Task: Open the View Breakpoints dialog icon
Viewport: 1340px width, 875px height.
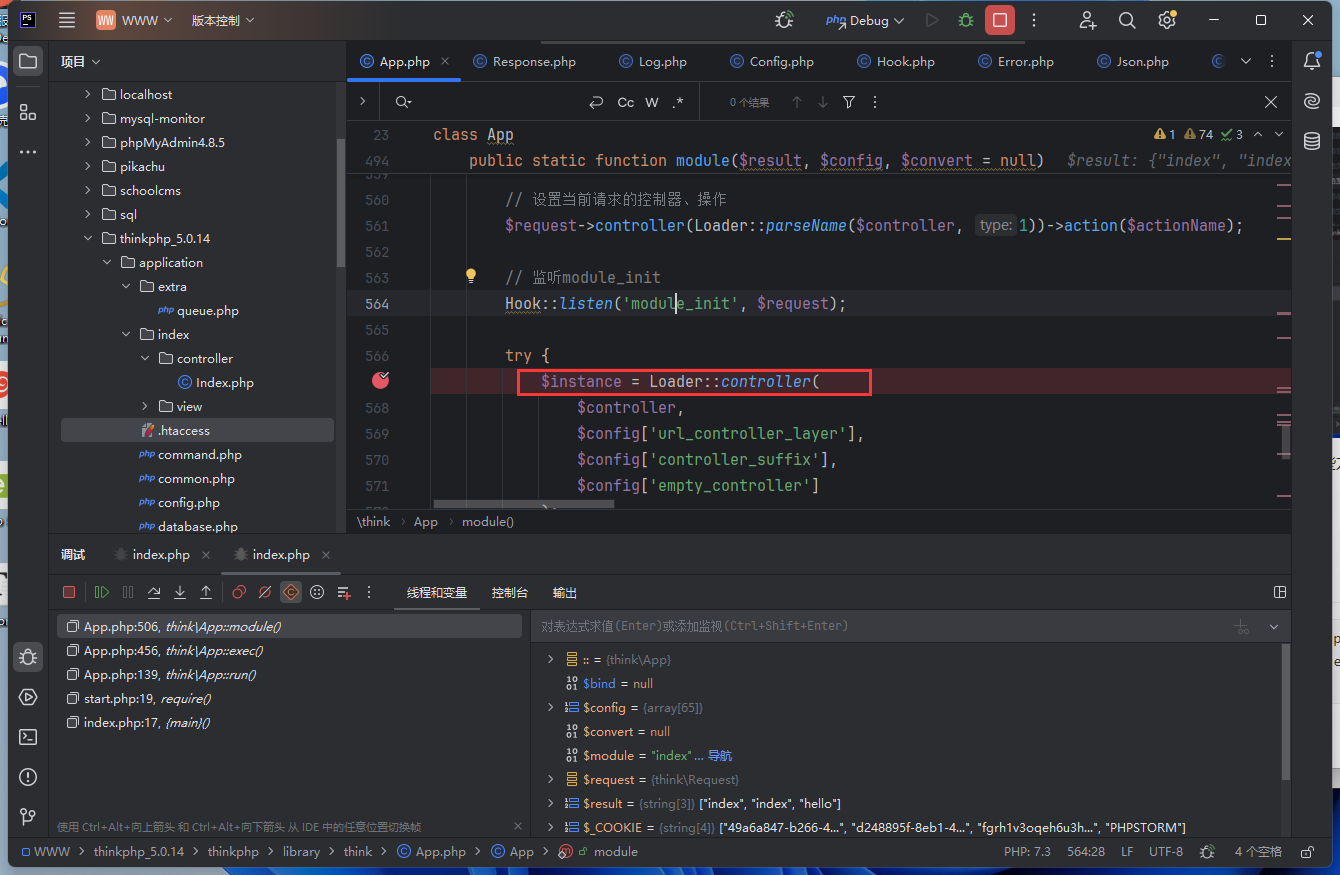Action: [x=239, y=592]
